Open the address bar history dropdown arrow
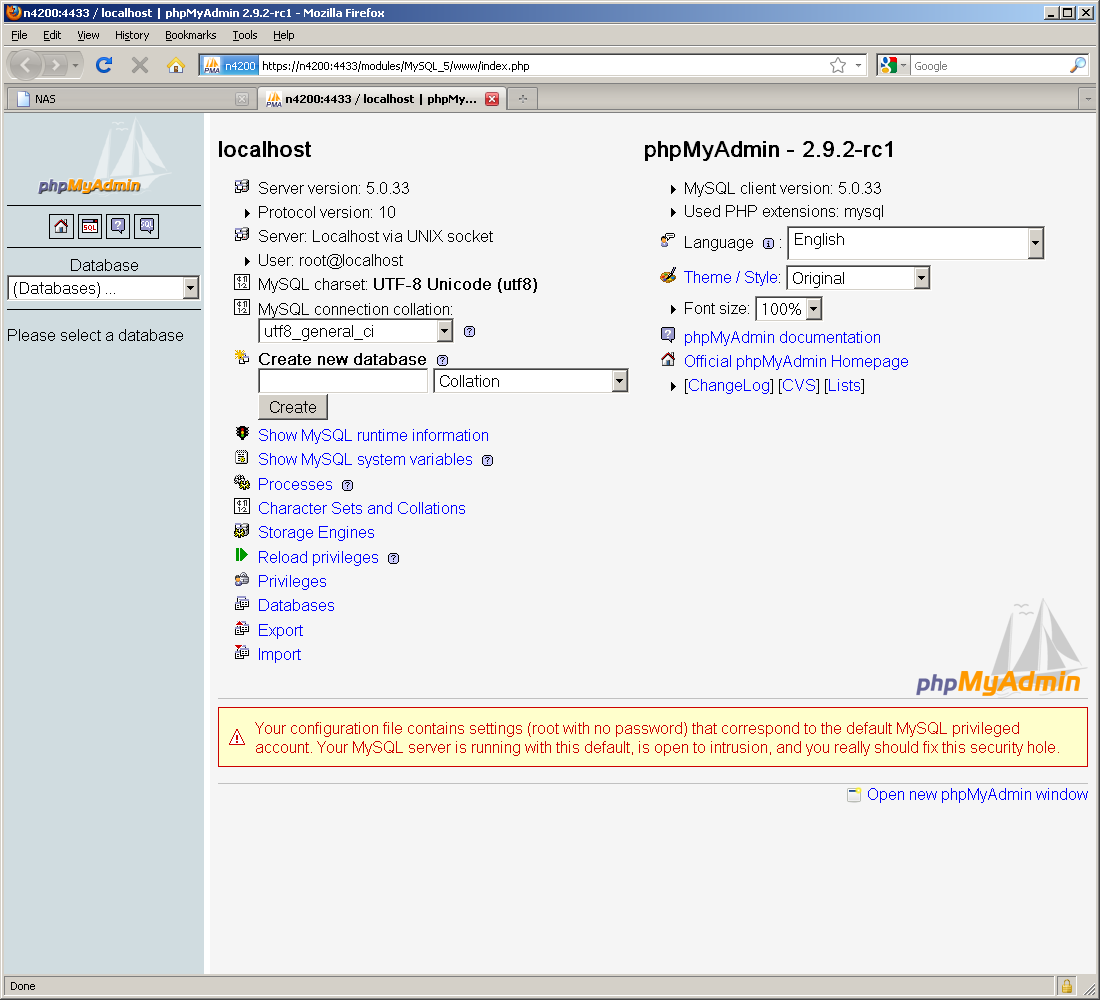This screenshot has width=1100, height=1000. [x=858, y=65]
